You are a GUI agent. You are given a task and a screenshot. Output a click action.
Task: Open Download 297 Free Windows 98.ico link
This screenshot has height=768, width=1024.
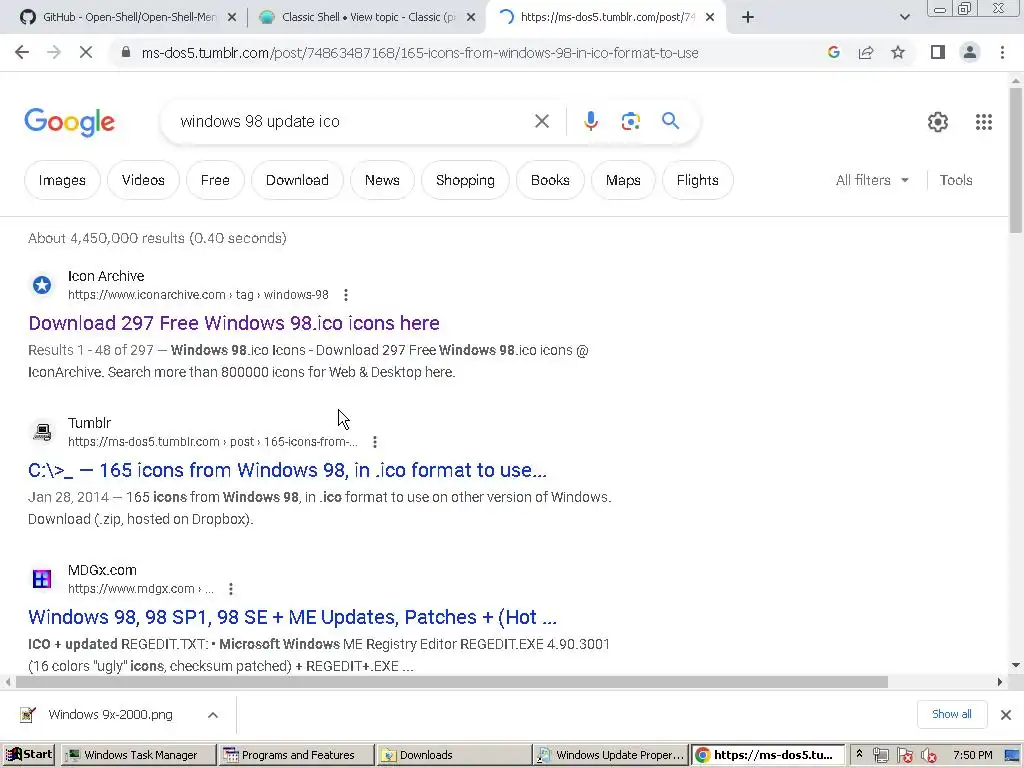[234, 323]
